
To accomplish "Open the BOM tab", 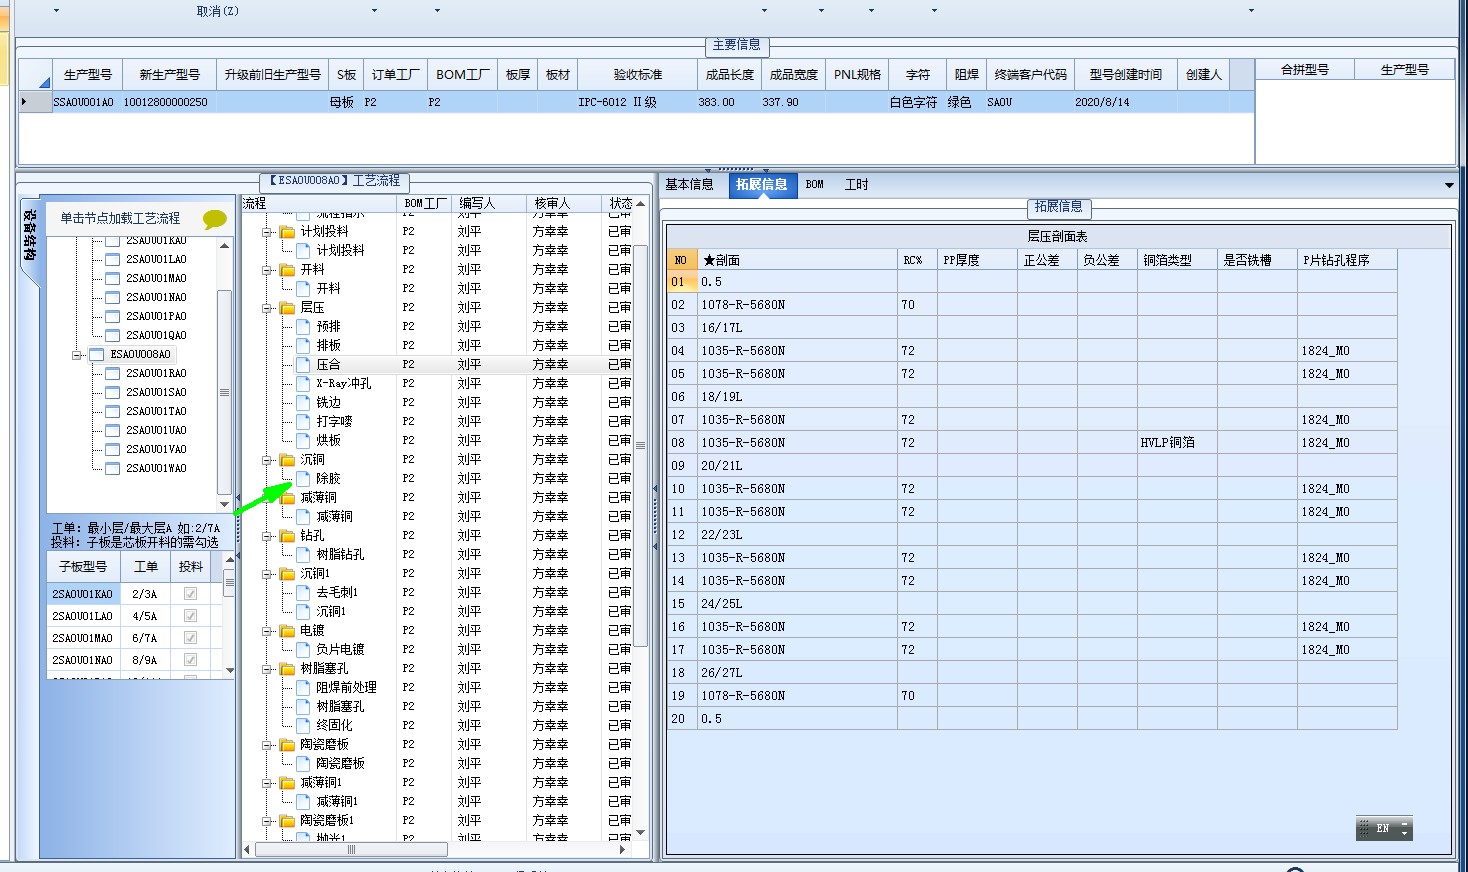I will tap(815, 185).
